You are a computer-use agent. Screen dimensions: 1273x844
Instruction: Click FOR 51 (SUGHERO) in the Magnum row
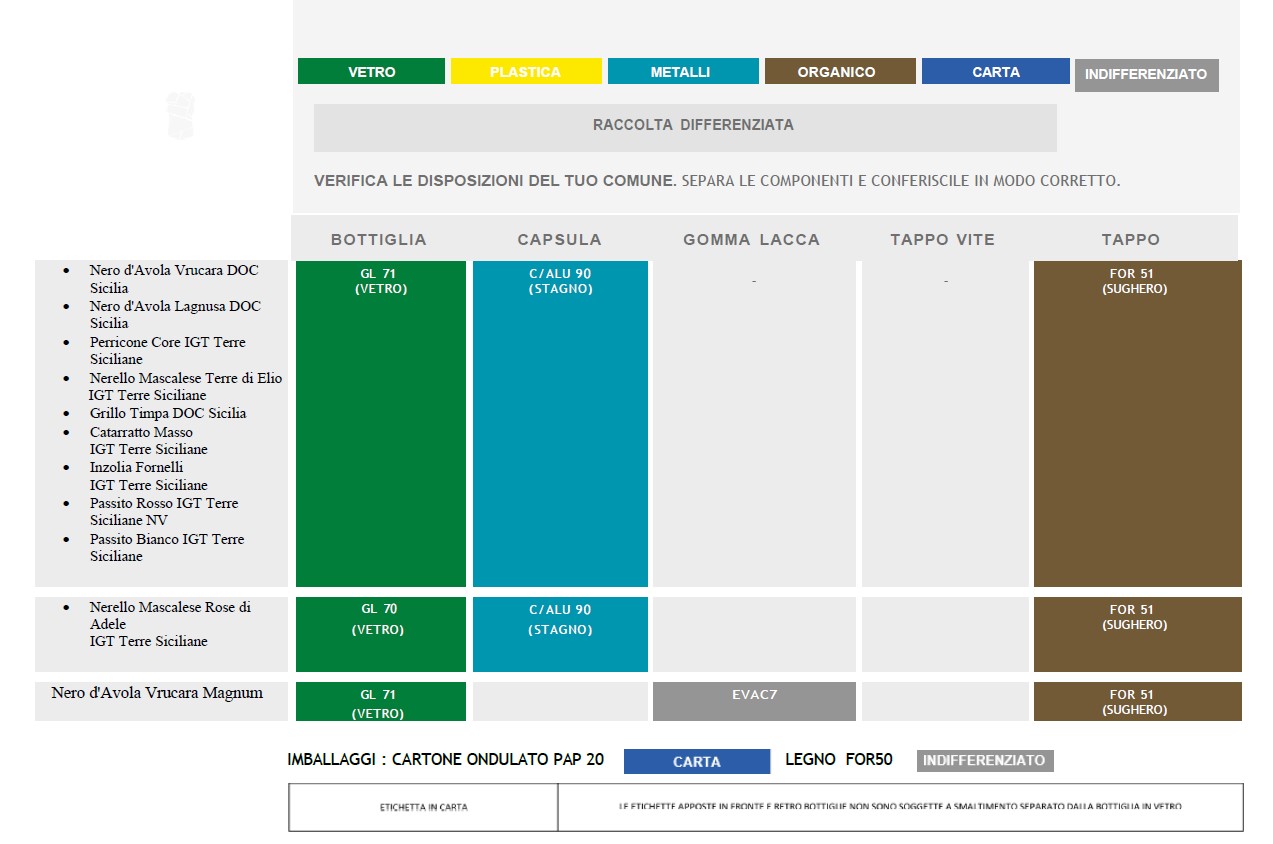point(1138,701)
